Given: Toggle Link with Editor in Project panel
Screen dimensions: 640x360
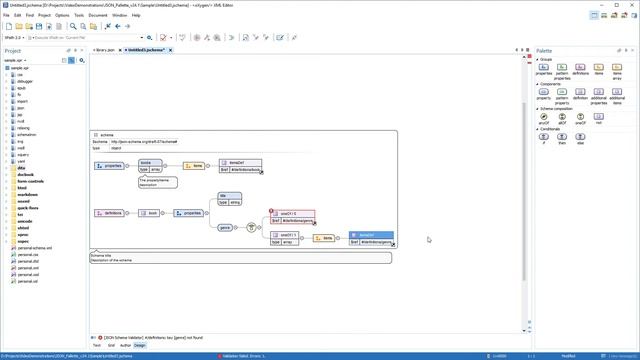Looking at the screenshot, I should click(71, 60).
